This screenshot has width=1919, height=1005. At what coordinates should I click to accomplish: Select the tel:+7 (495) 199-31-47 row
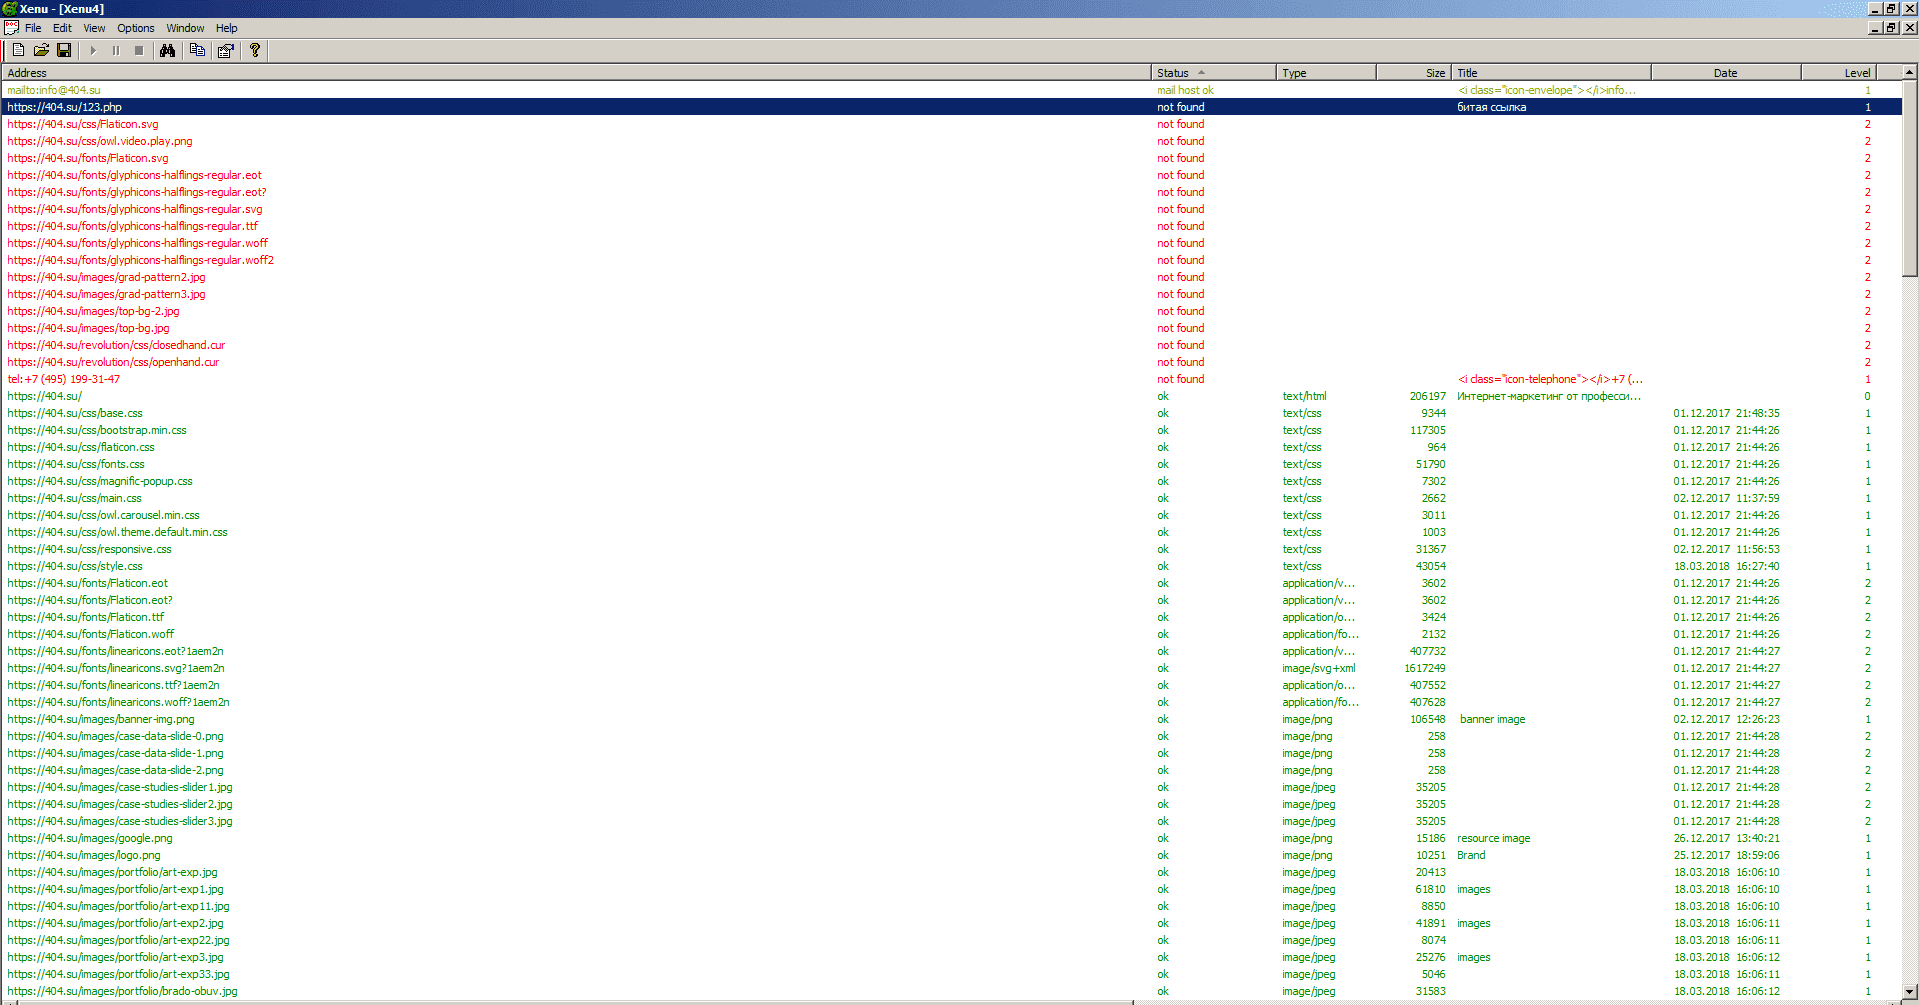coord(950,379)
